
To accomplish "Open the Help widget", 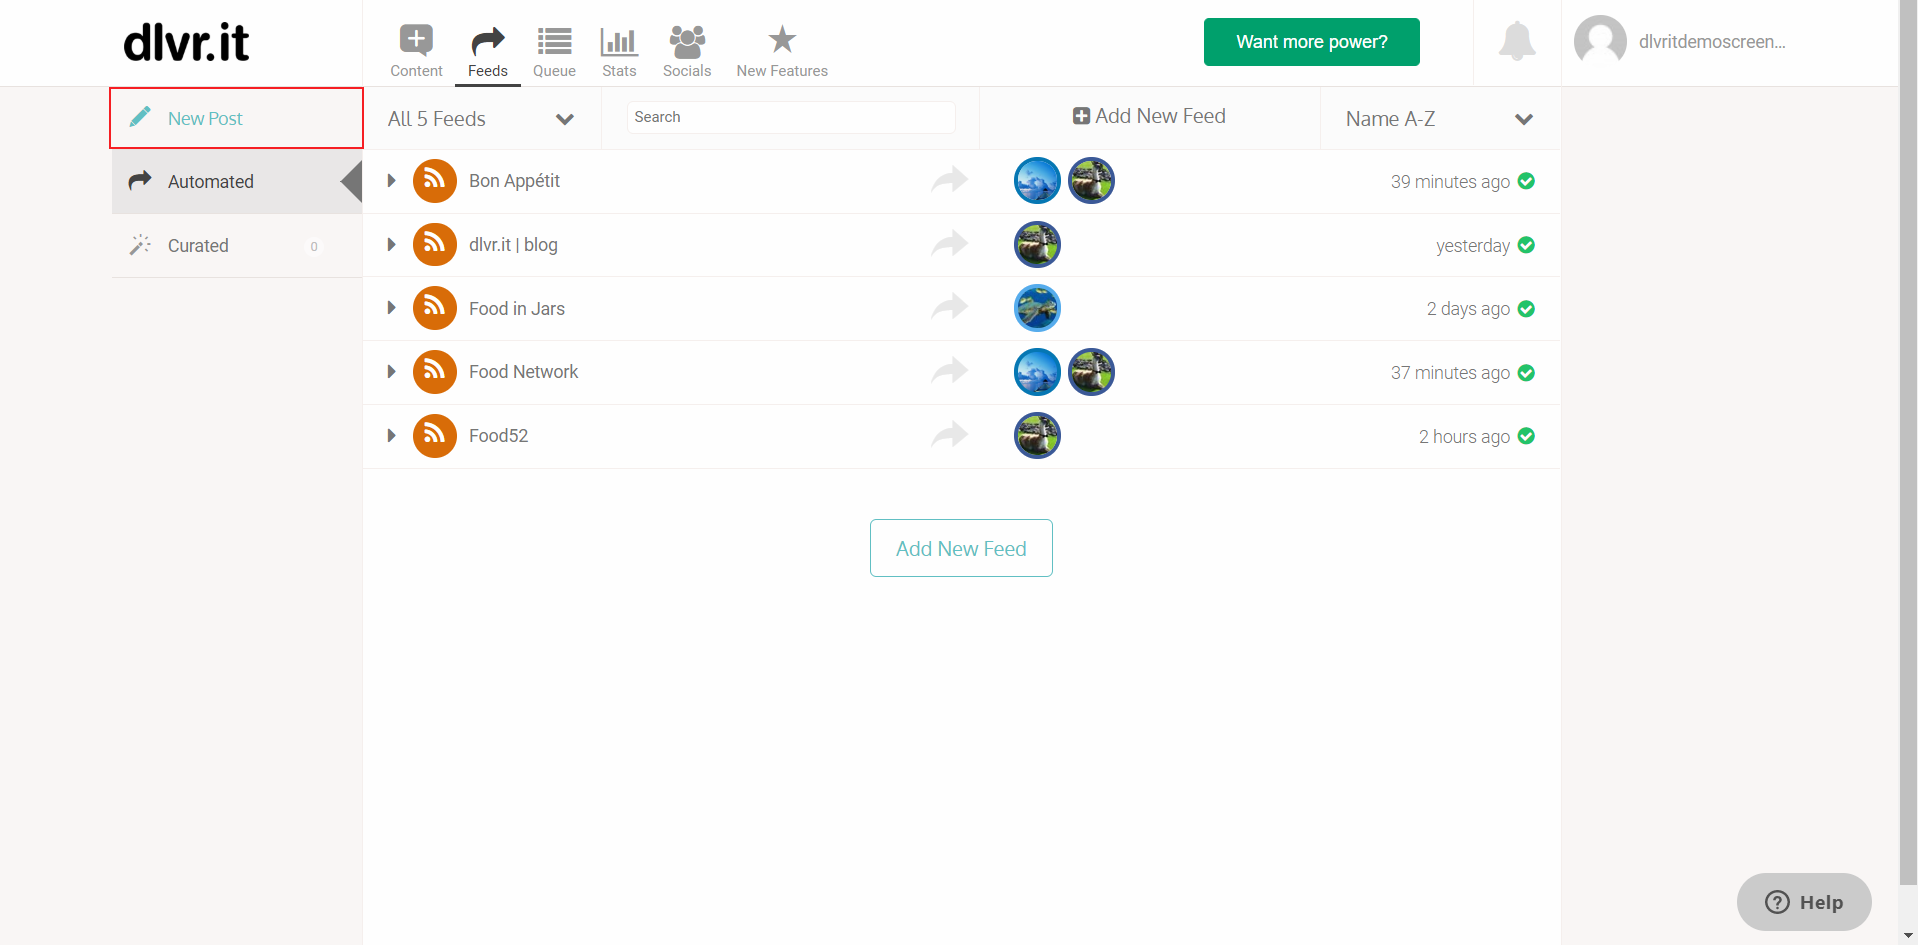I will [1804, 902].
